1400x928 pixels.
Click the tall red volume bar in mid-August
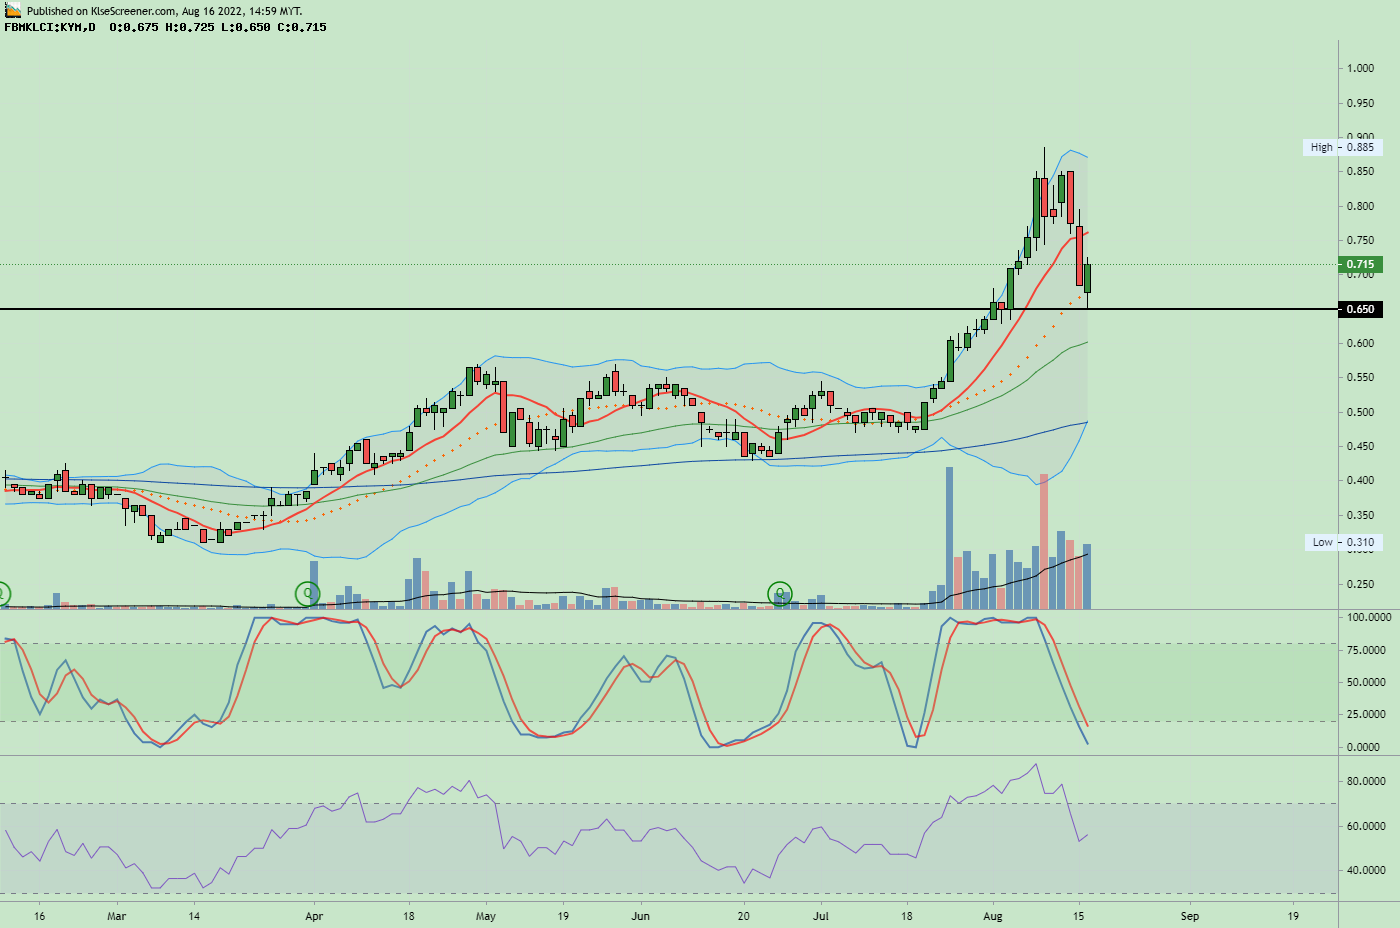point(1046,535)
